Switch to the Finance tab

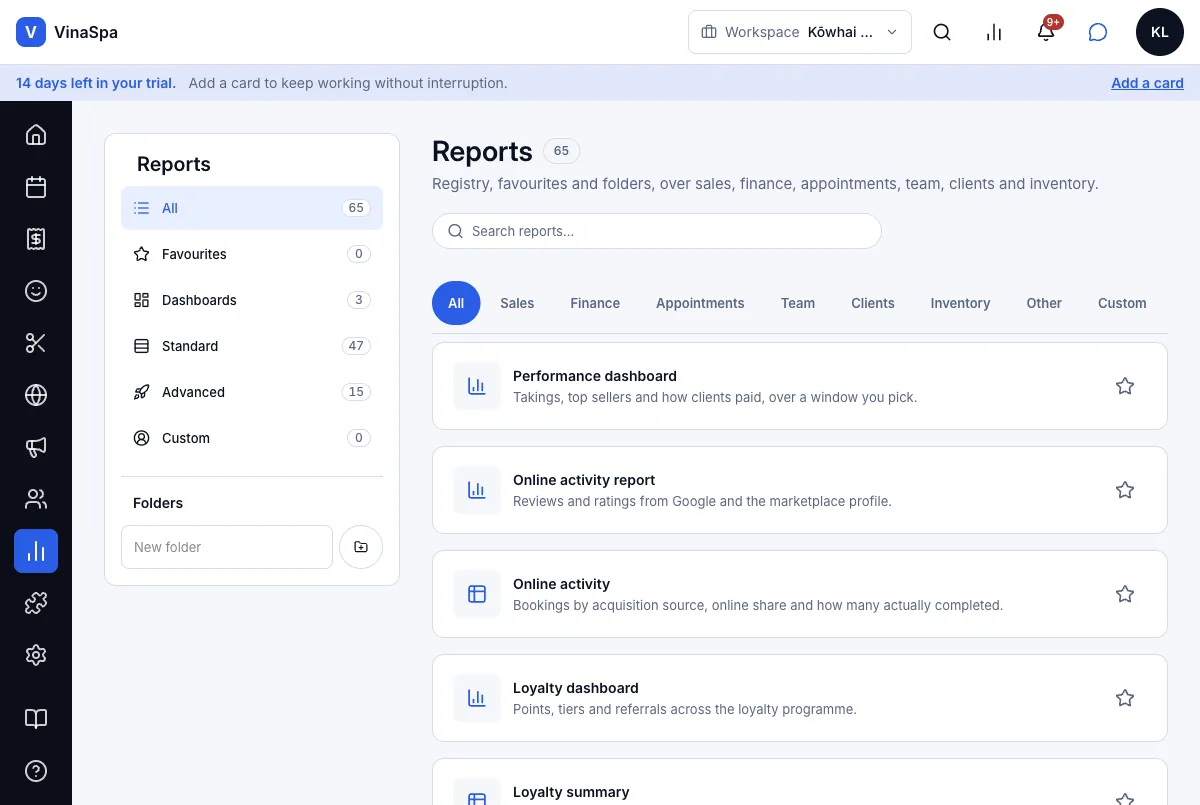pyautogui.click(x=595, y=303)
